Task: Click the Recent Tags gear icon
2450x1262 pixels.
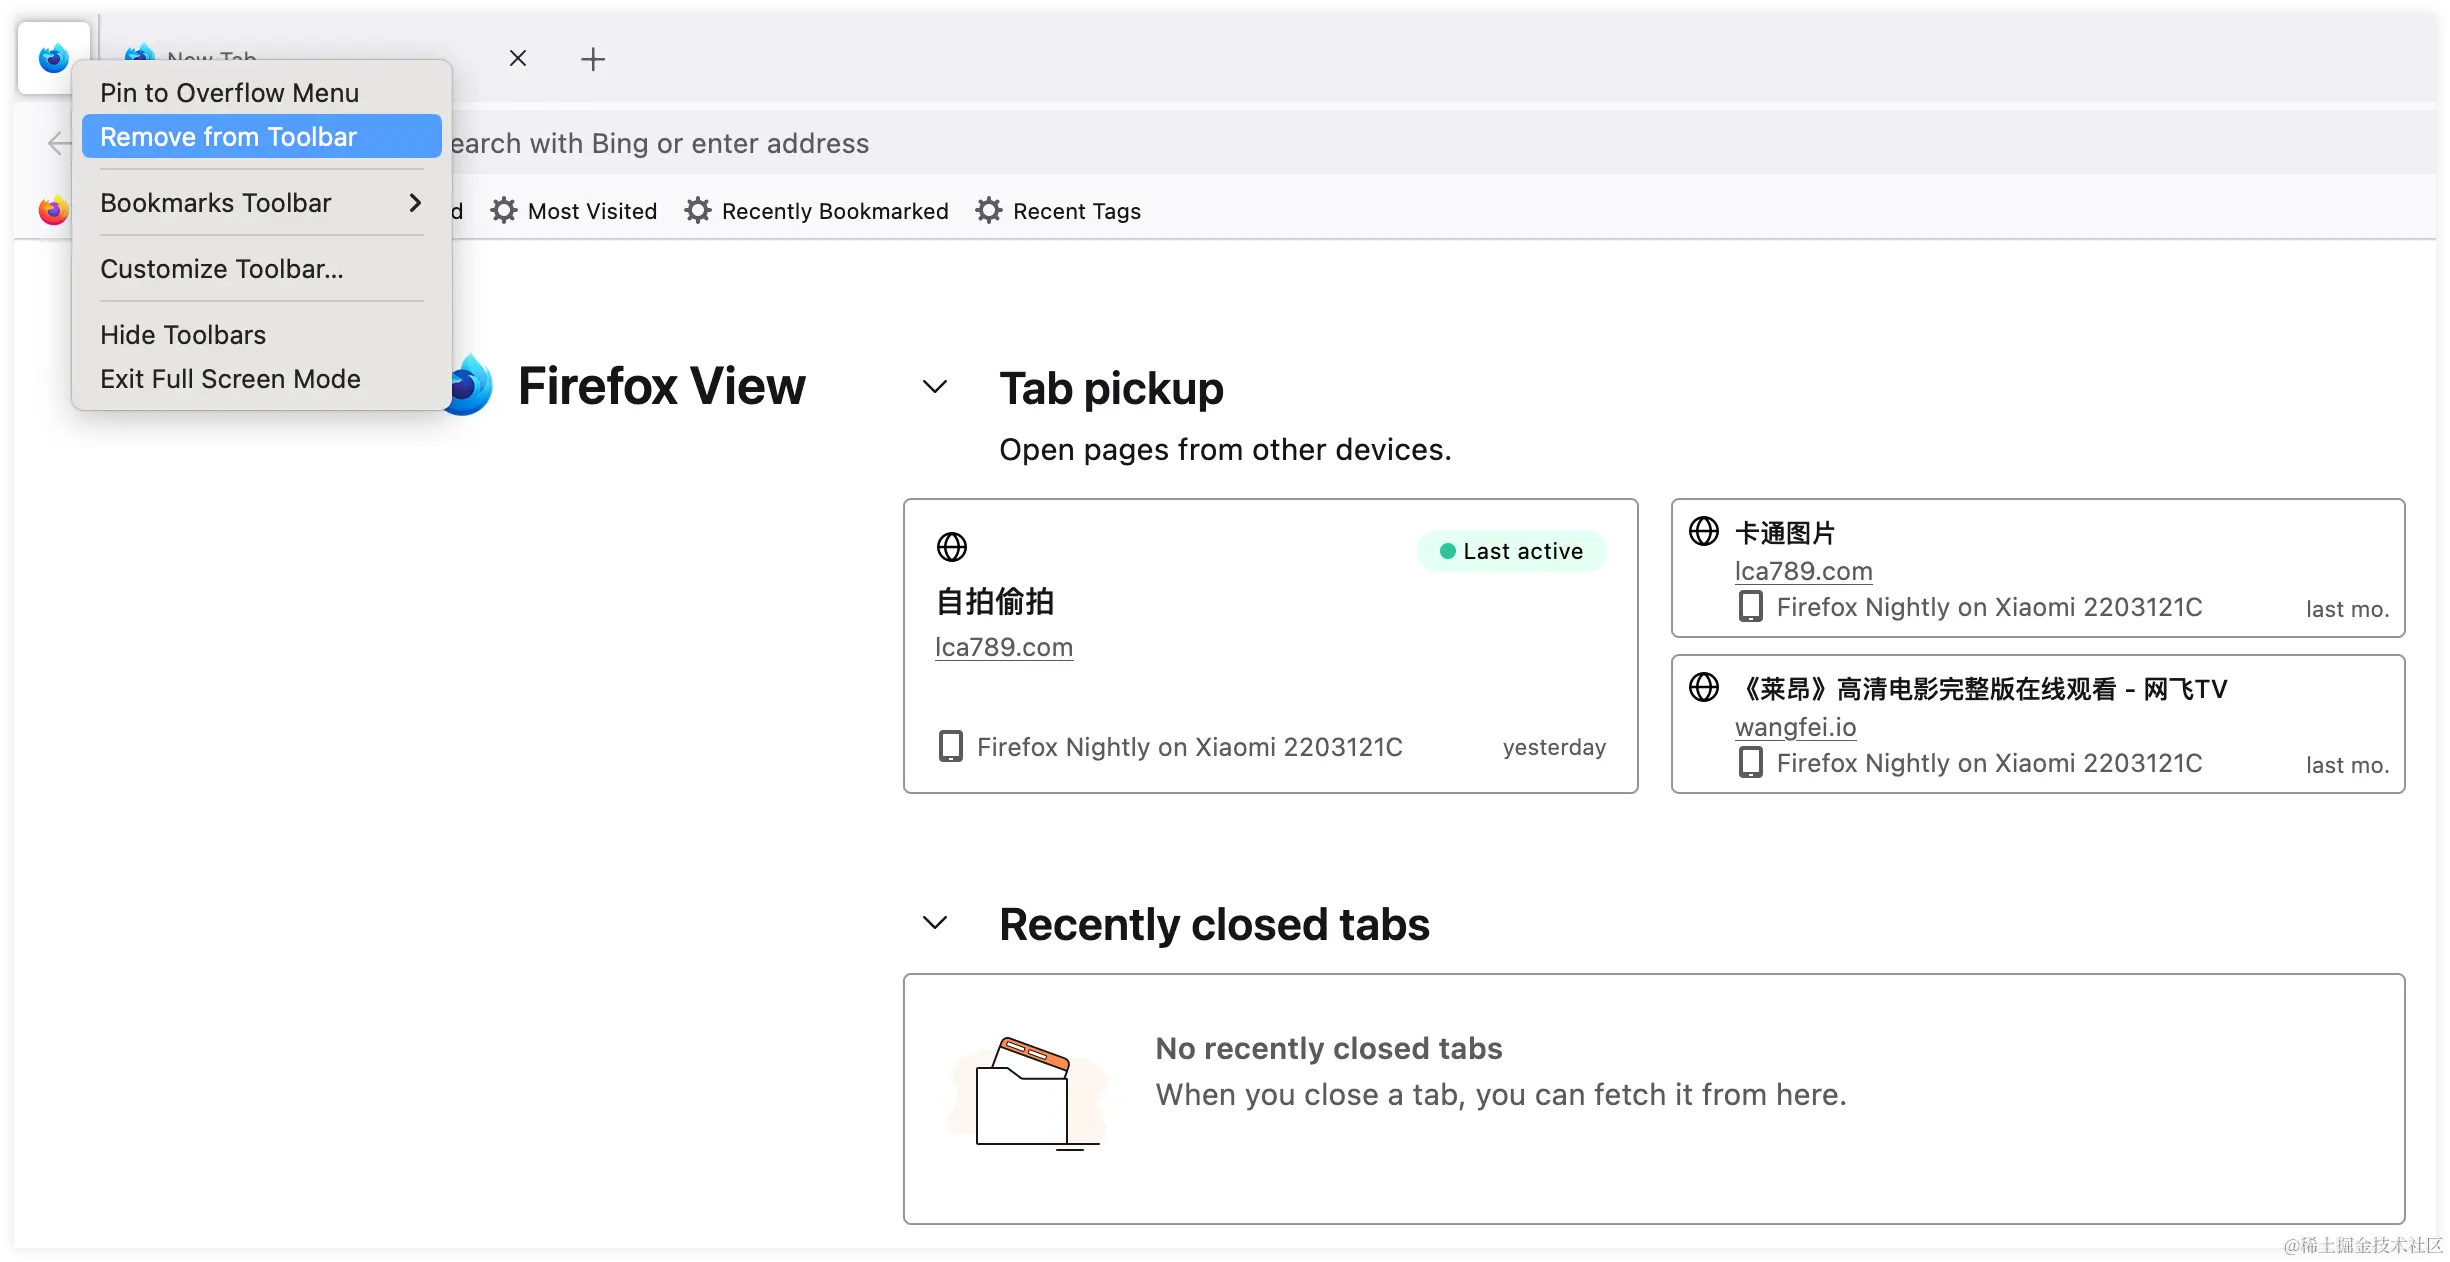Action: click(x=989, y=211)
